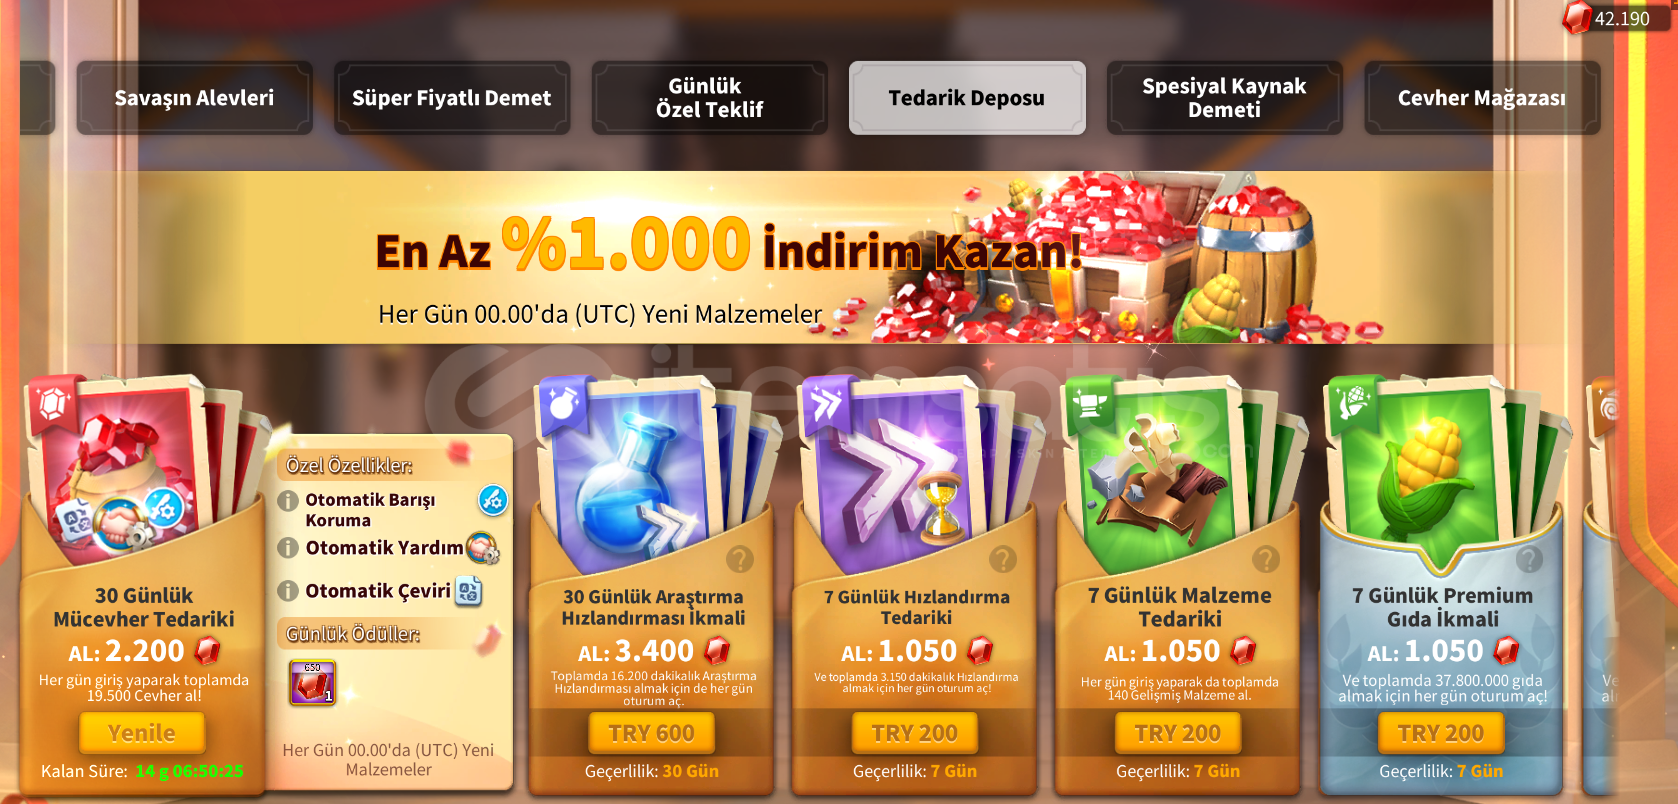Select the daily gem reward item icon

[x=312, y=682]
